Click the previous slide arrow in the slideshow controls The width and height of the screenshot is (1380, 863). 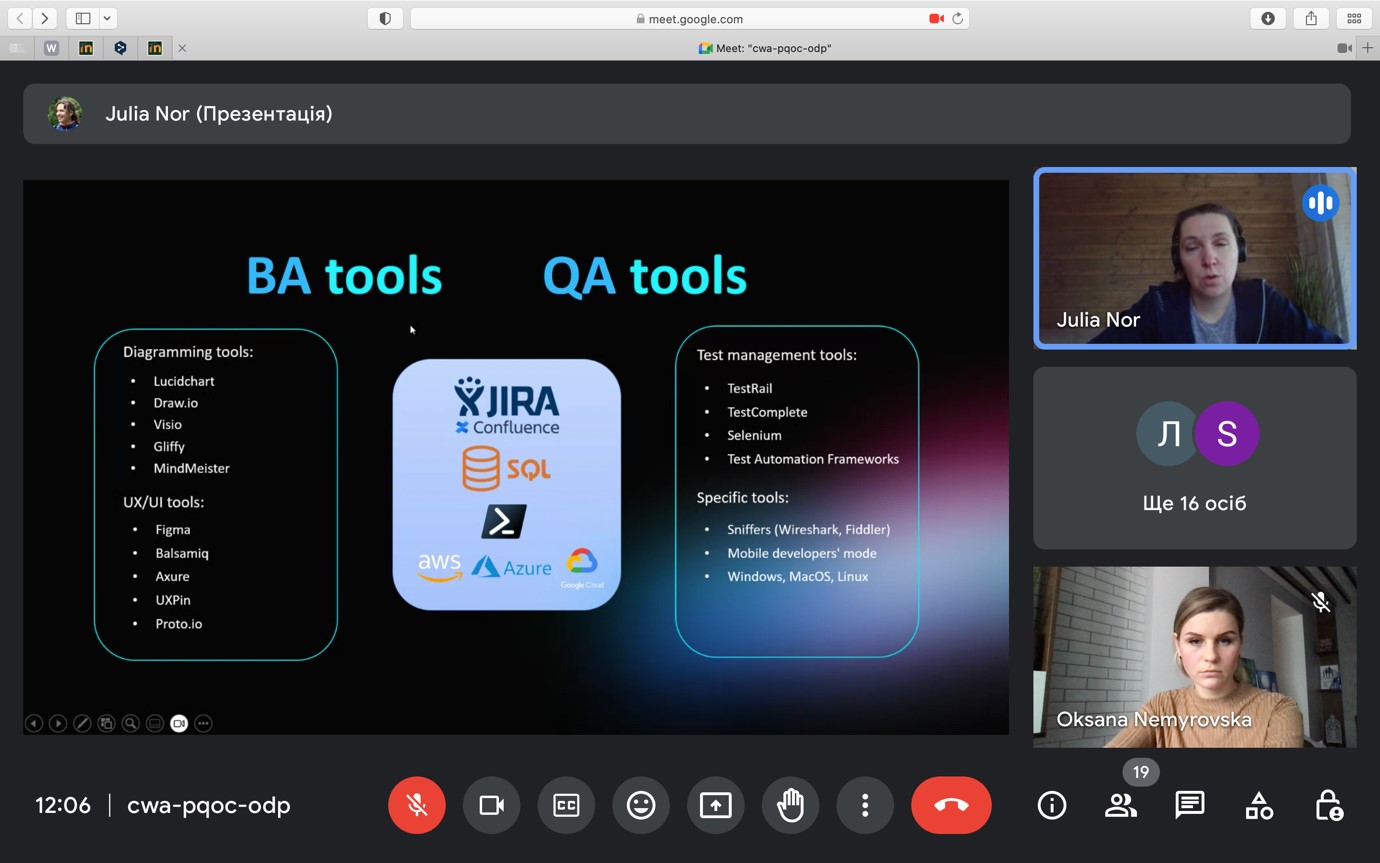(x=34, y=723)
